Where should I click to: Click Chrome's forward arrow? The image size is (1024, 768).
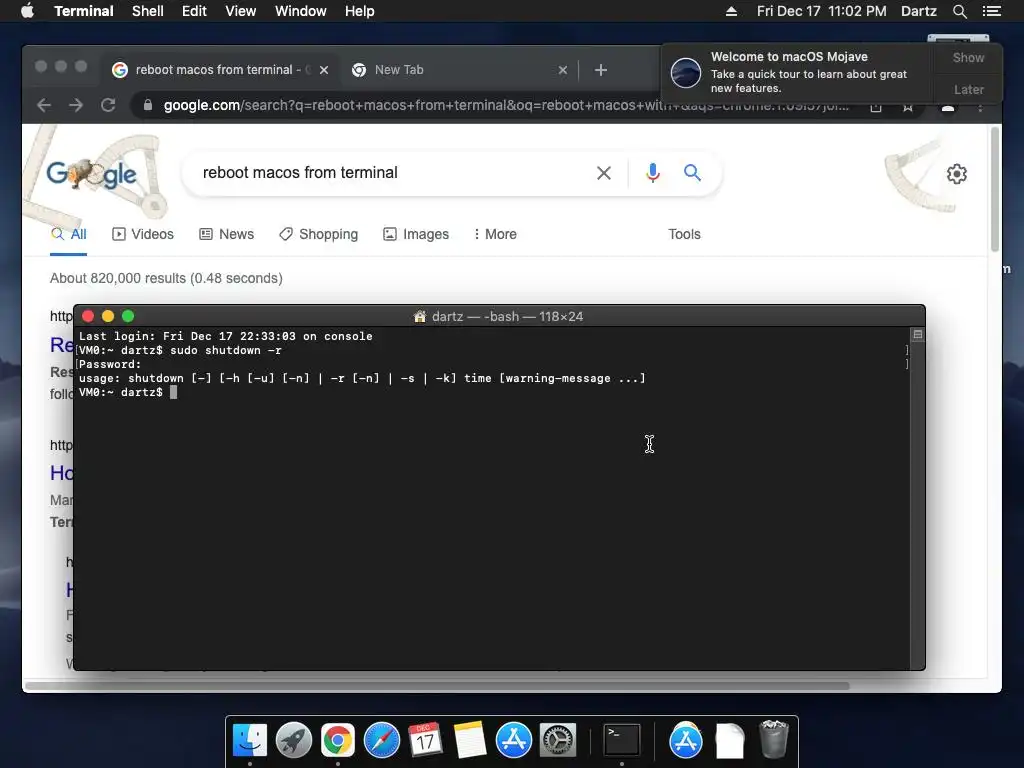[x=76, y=105]
